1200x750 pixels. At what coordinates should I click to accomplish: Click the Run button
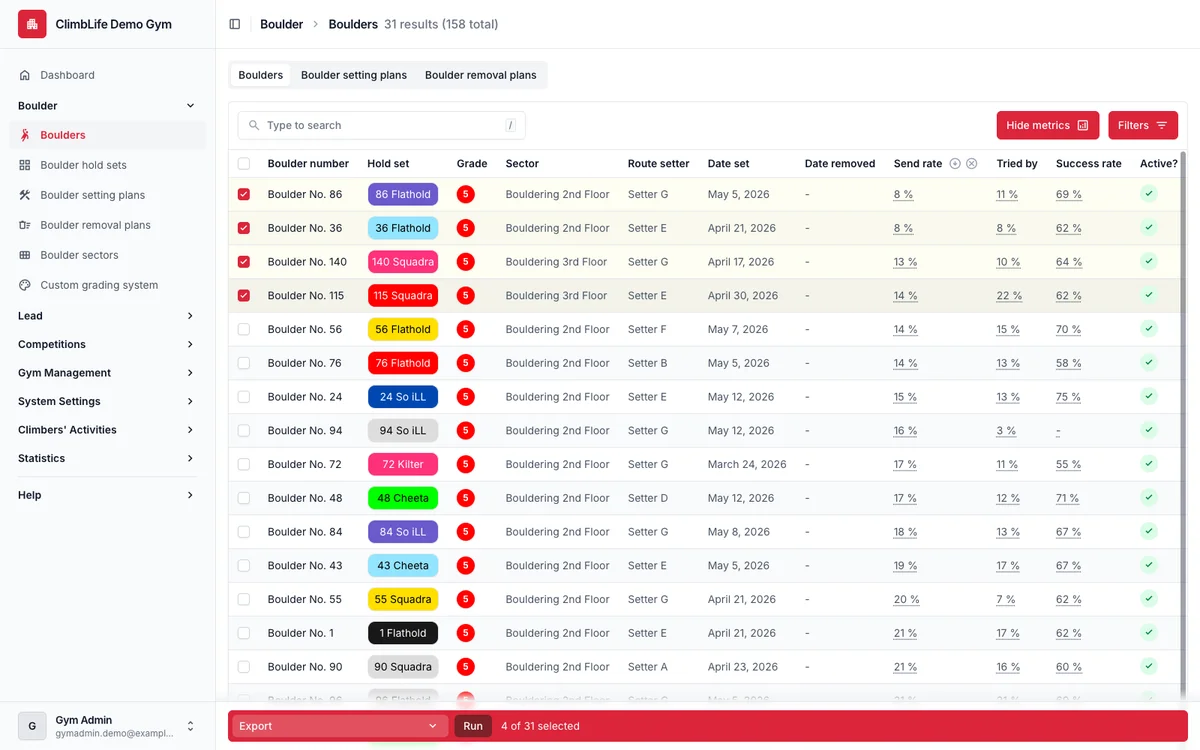[x=473, y=726]
